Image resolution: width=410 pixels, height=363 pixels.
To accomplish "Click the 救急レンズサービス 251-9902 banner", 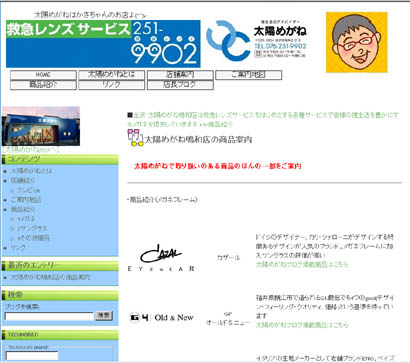I will pyautogui.click(x=103, y=44).
